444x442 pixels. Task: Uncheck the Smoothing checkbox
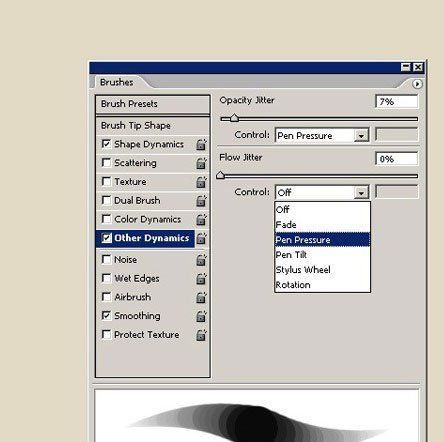click(x=106, y=315)
